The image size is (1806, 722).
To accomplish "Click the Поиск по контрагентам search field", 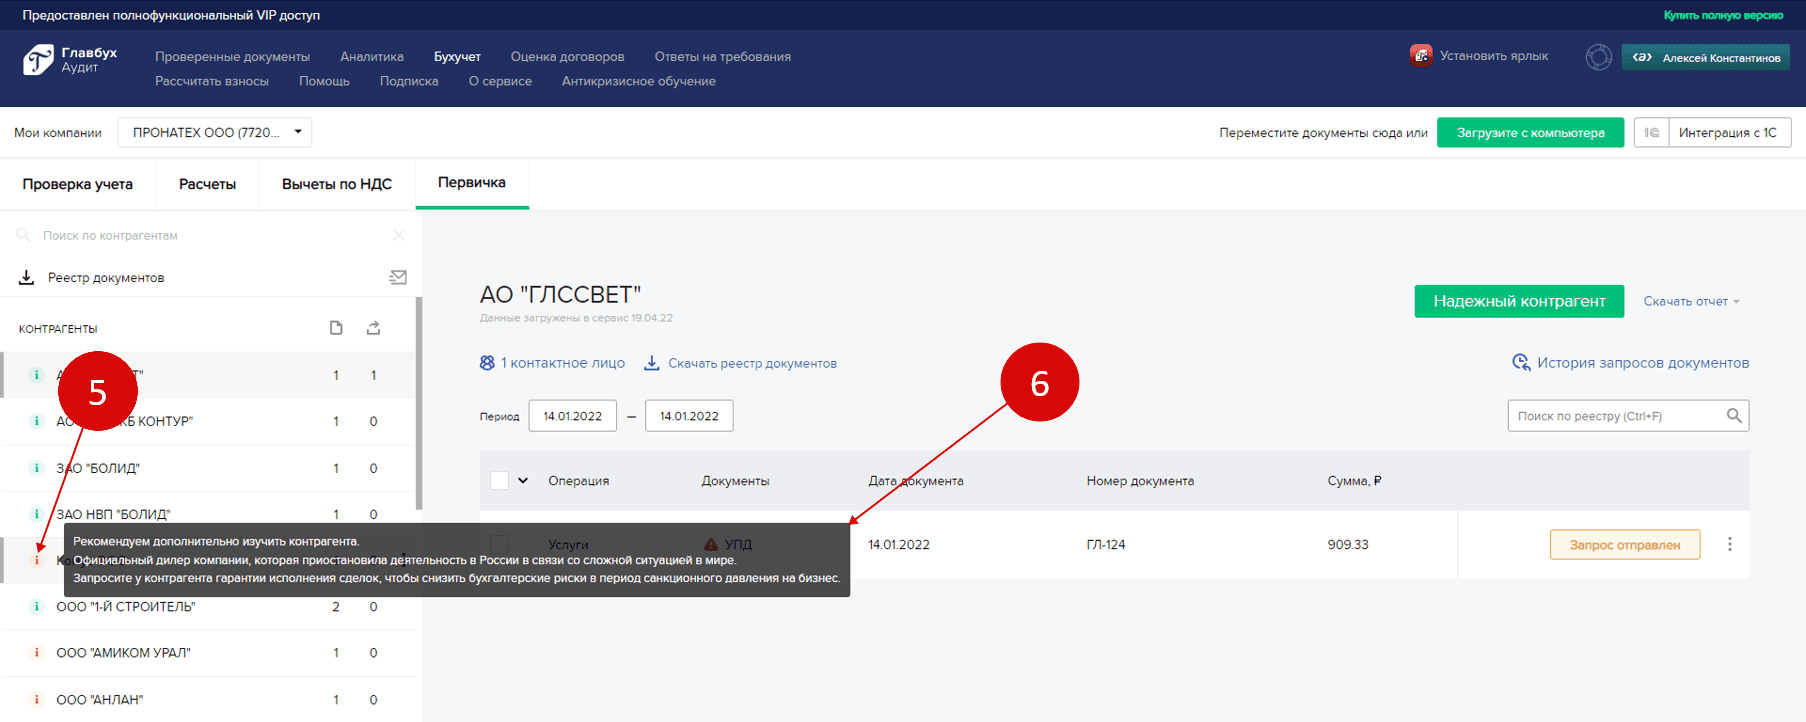I will [x=210, y=235].
